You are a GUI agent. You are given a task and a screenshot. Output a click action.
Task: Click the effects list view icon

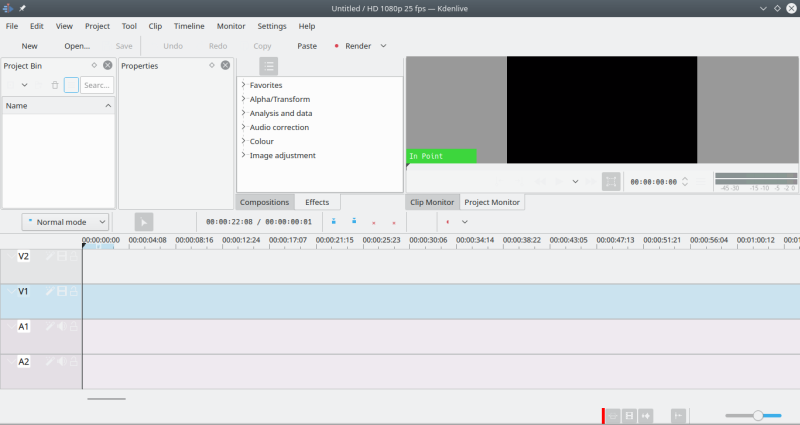(268, 66)
